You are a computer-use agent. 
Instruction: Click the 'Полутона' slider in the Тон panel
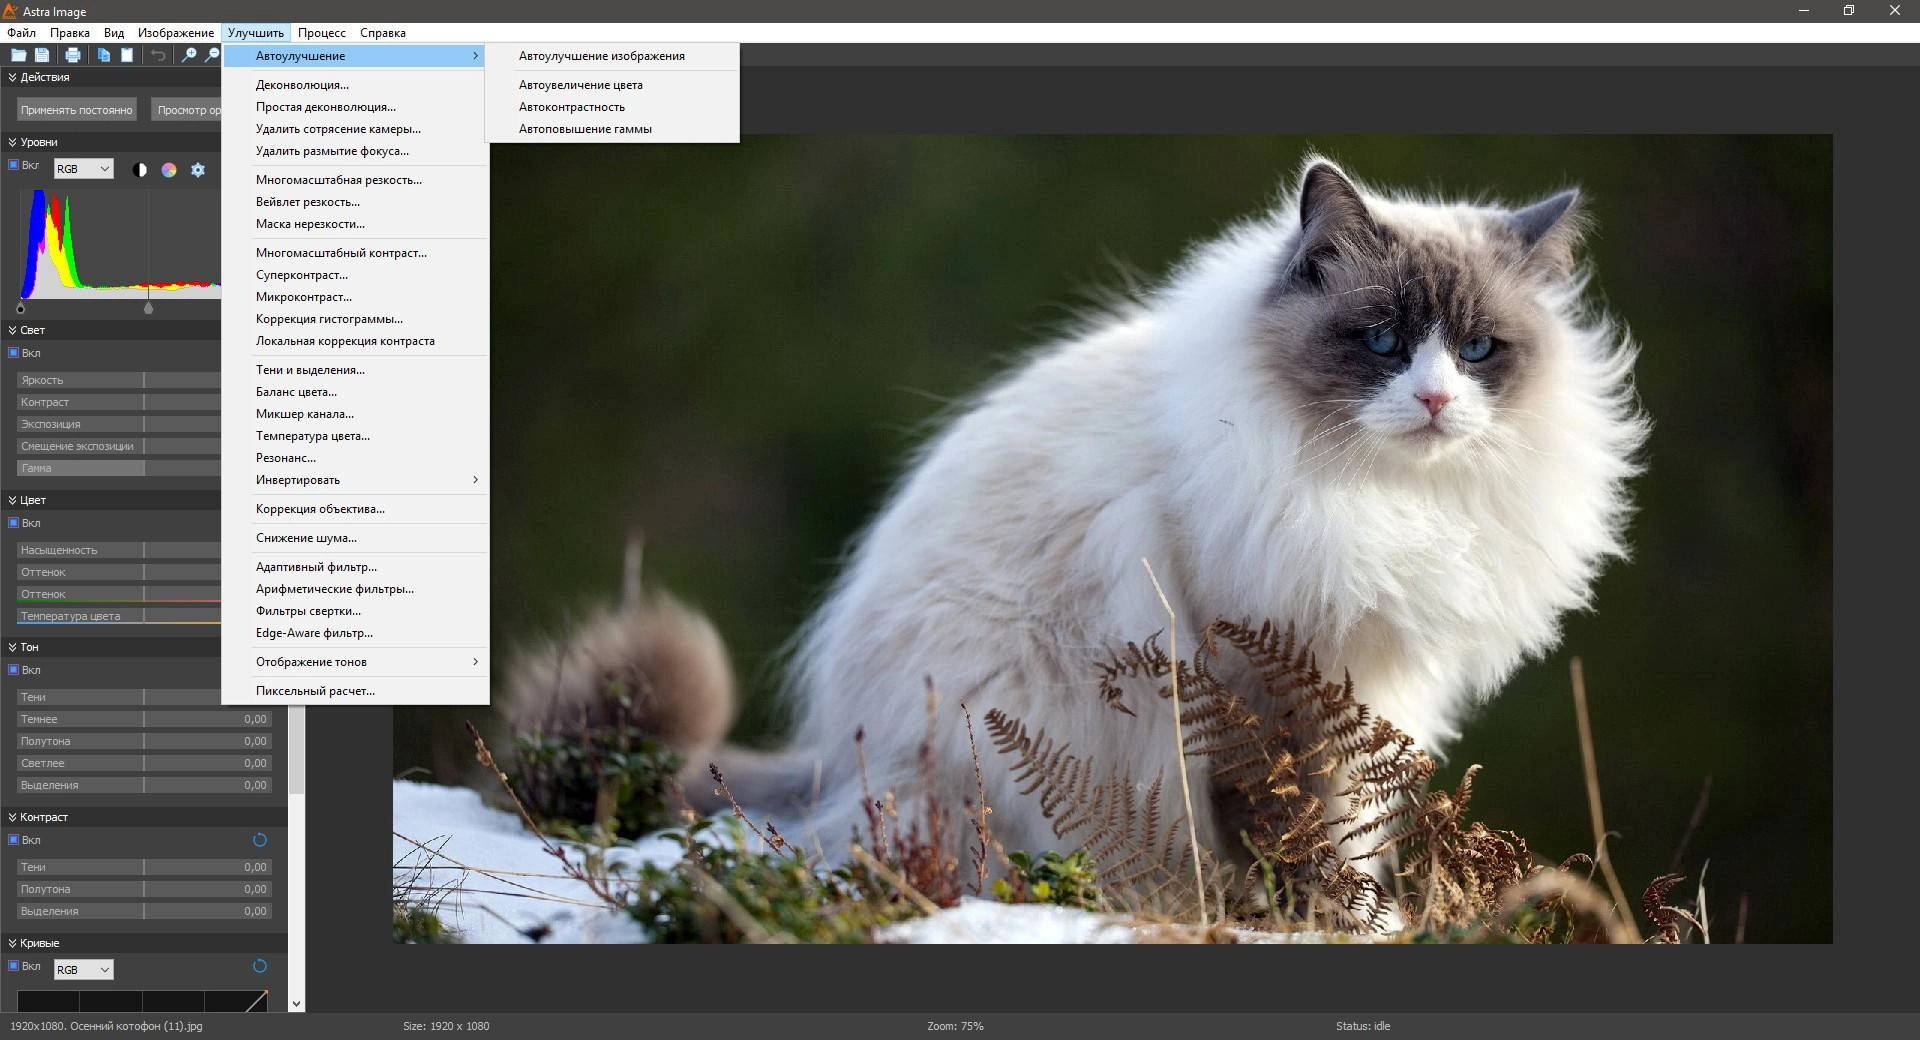pos(143,741)
